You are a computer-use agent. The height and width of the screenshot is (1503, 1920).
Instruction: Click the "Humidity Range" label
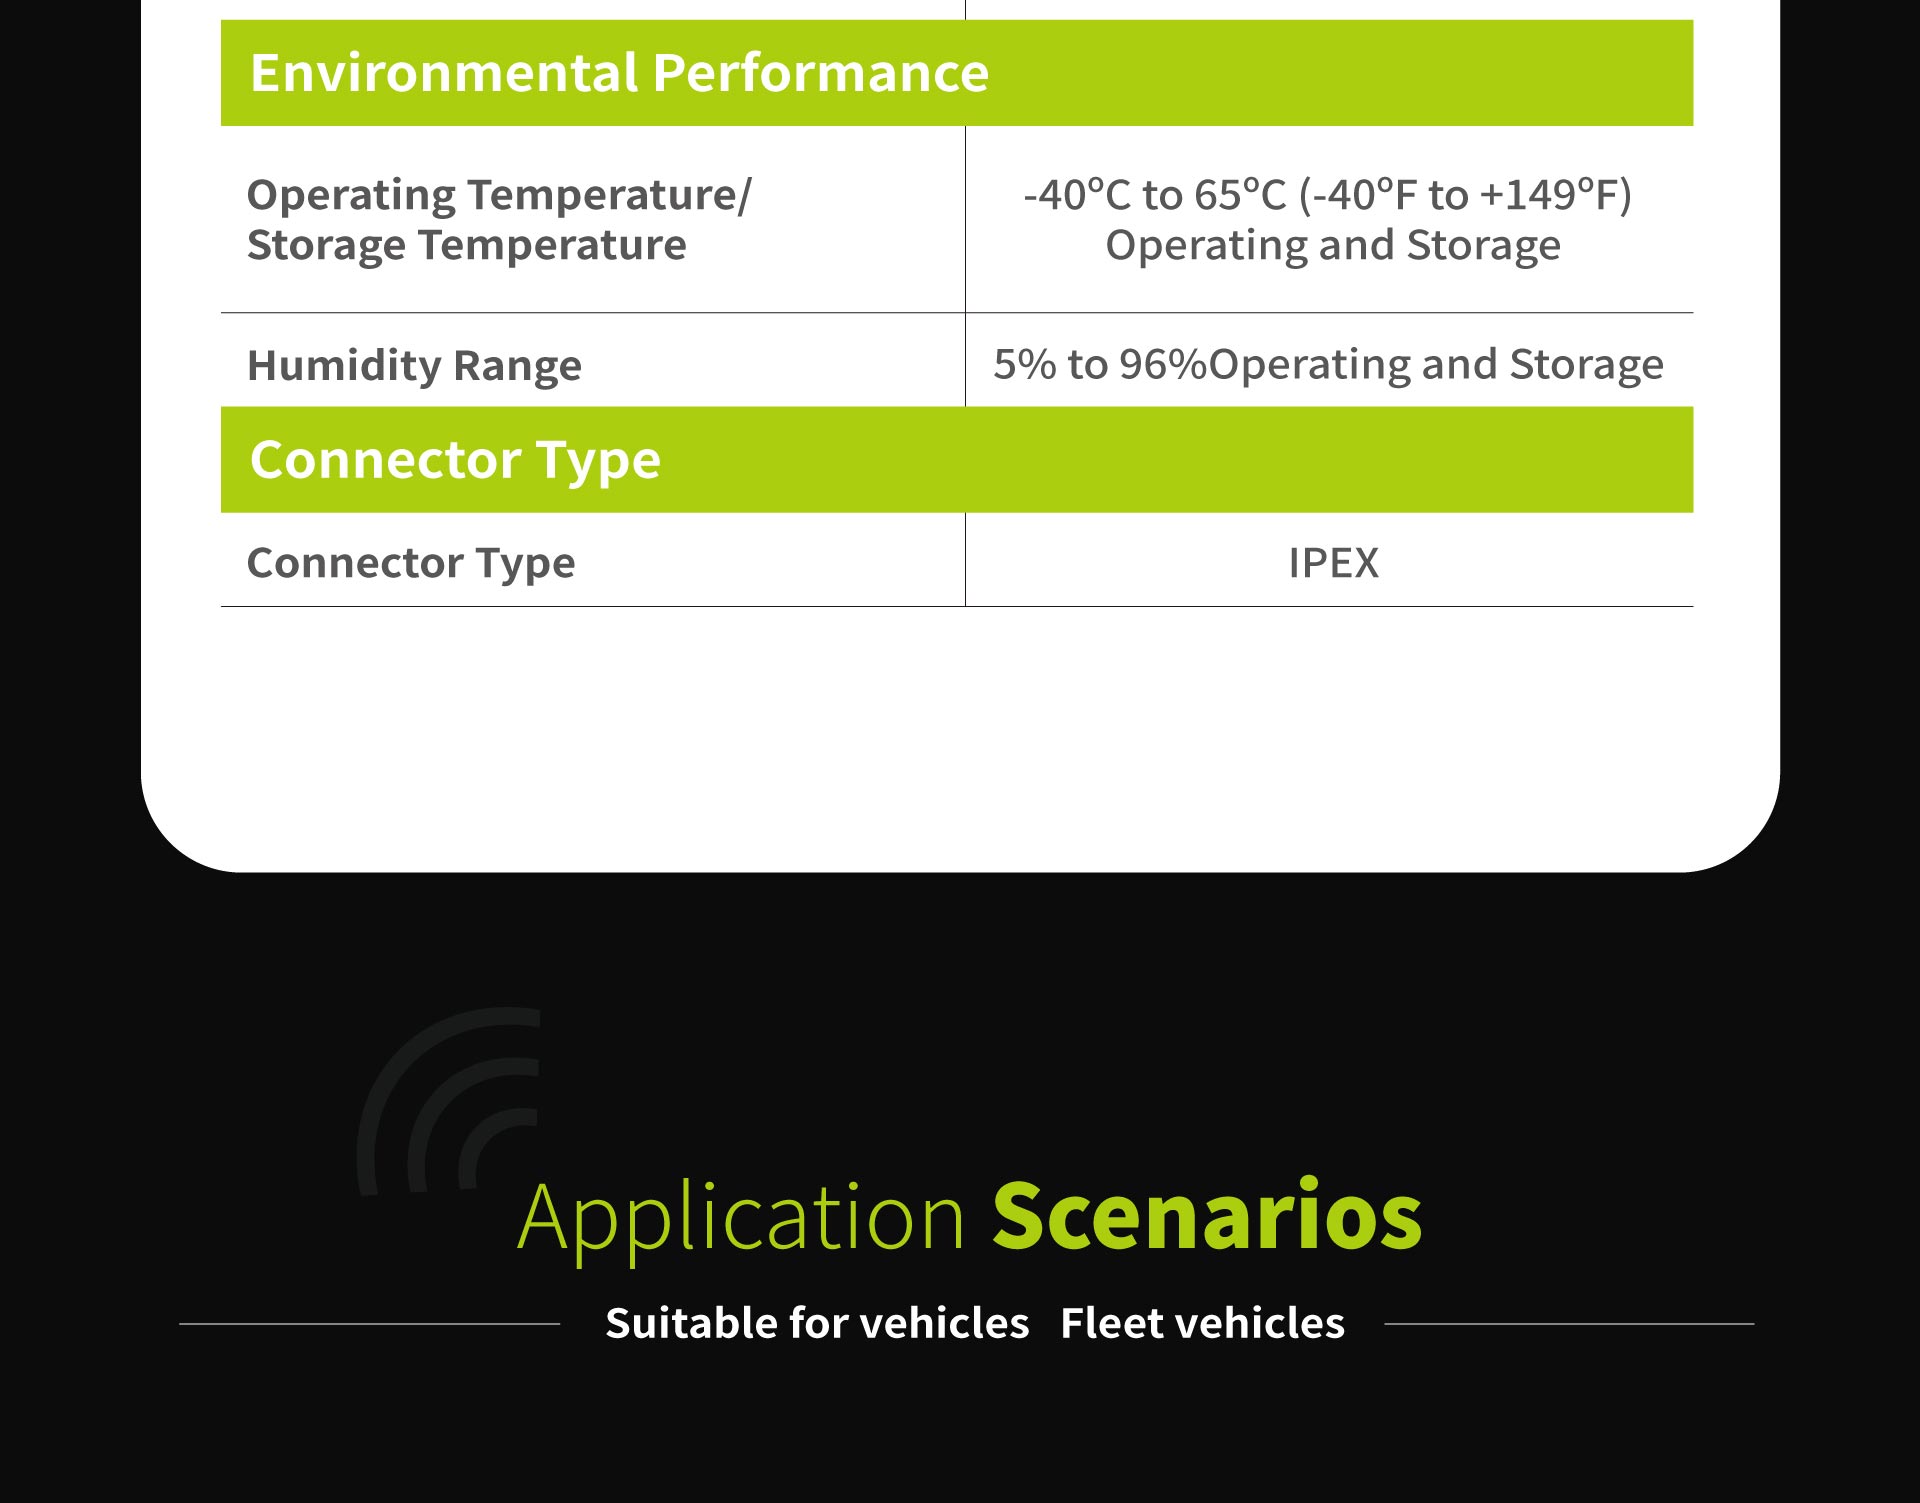[x=414, y=365]
